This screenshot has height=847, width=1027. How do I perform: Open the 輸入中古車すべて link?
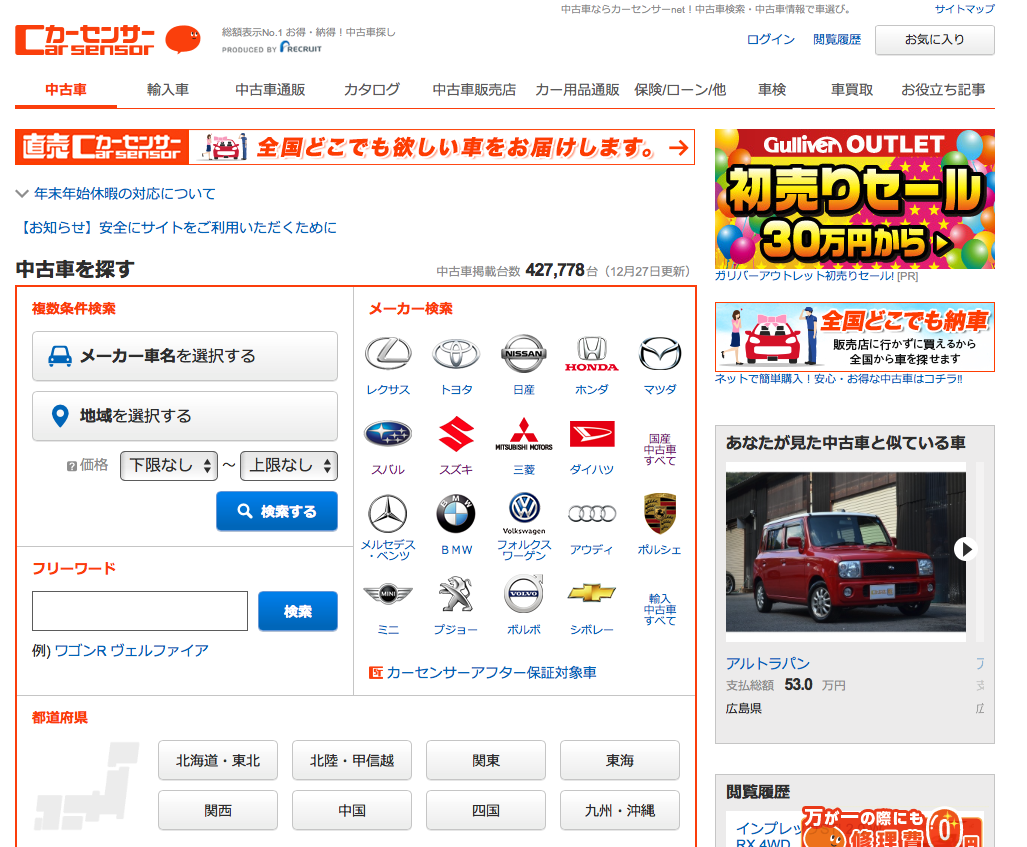pos(660,609)
